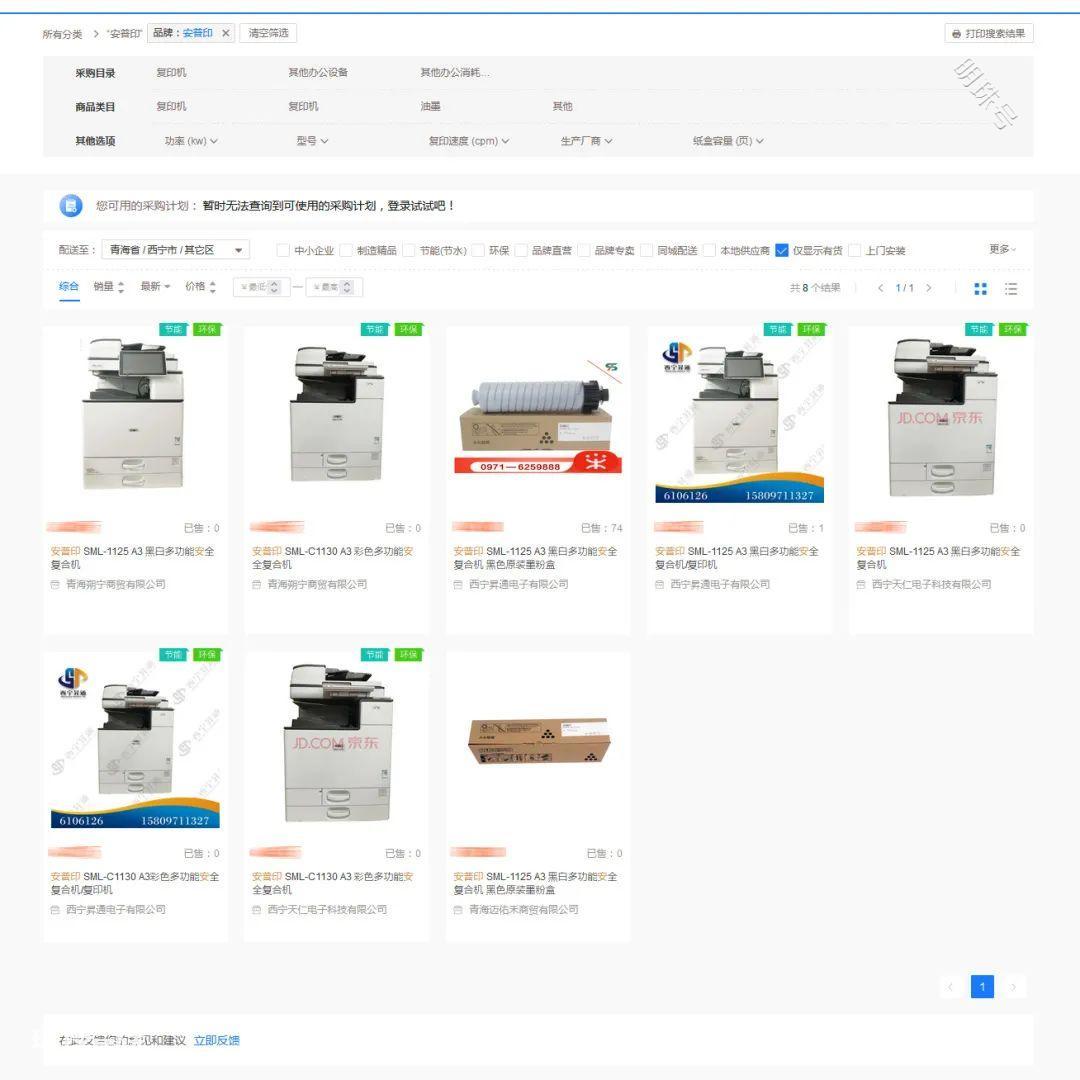Expand the 复印速度 (cpm) dropdown
The width and height of the screenshot is (1080, 1080).
[468, 141]
